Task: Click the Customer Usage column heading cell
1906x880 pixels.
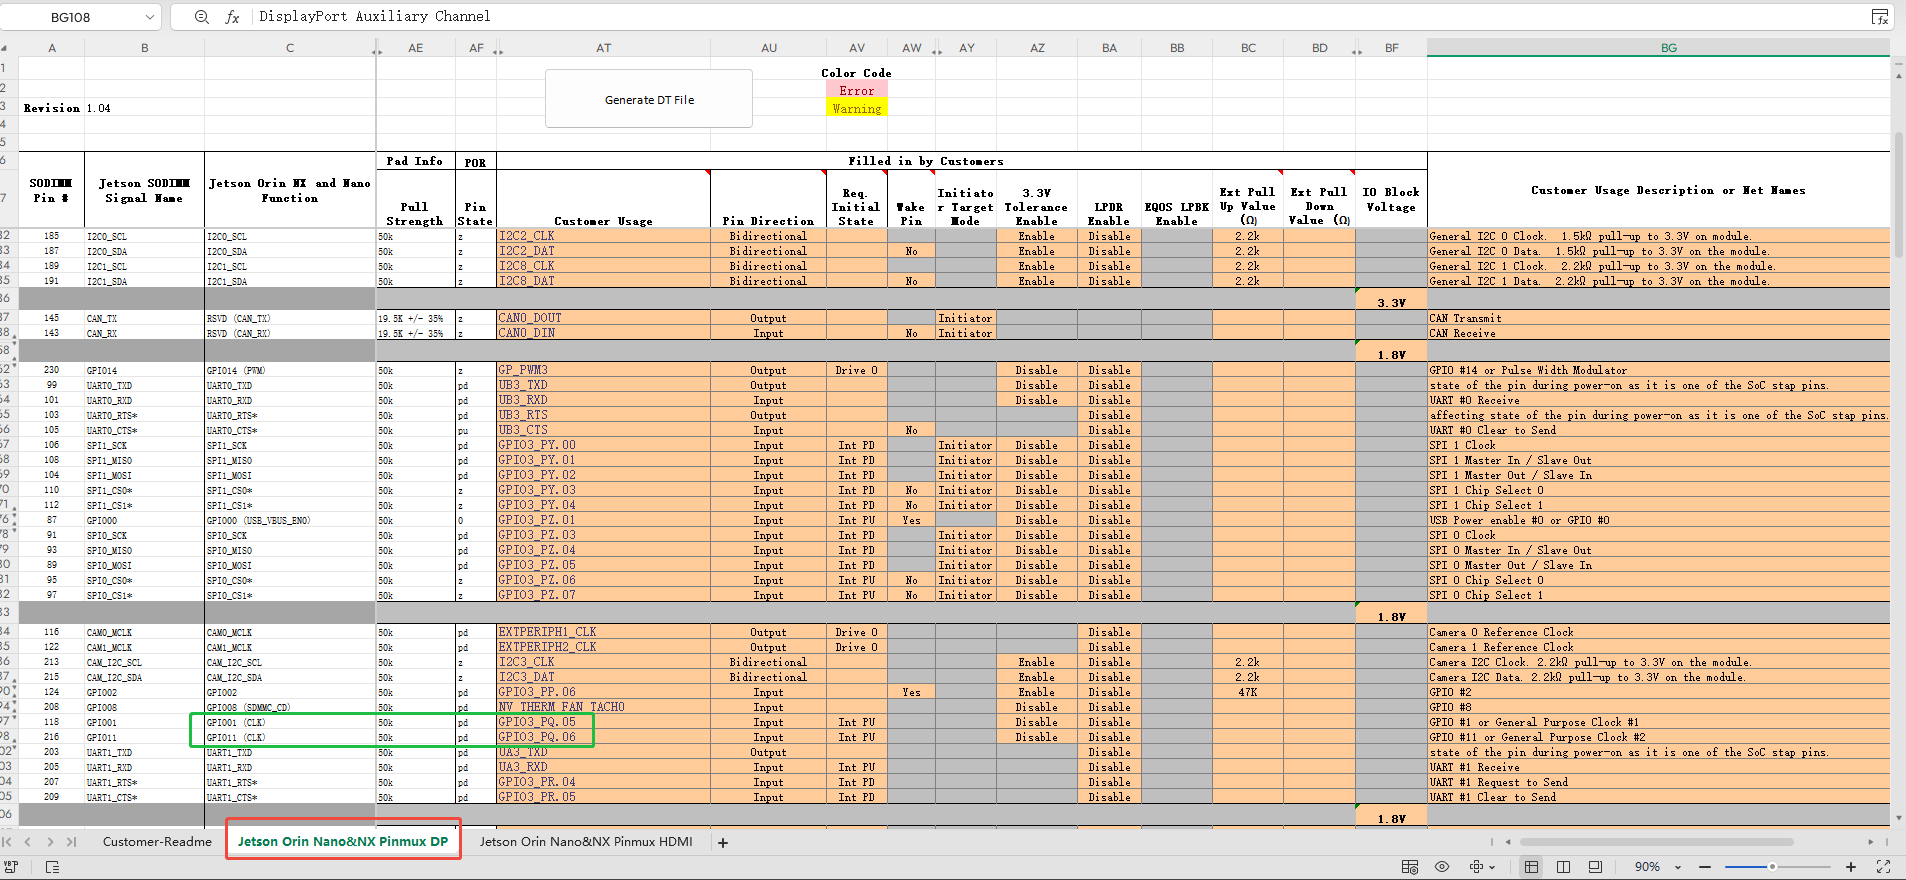Action: point(603,199)
